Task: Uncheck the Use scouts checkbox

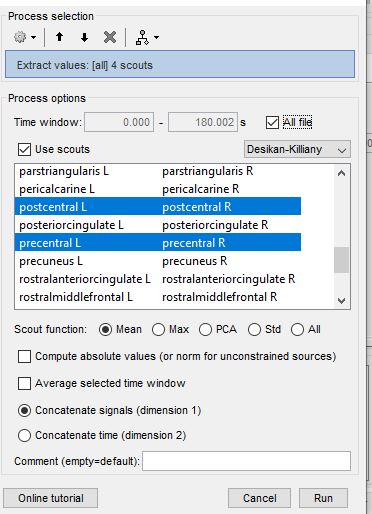Action: point(24,149)
